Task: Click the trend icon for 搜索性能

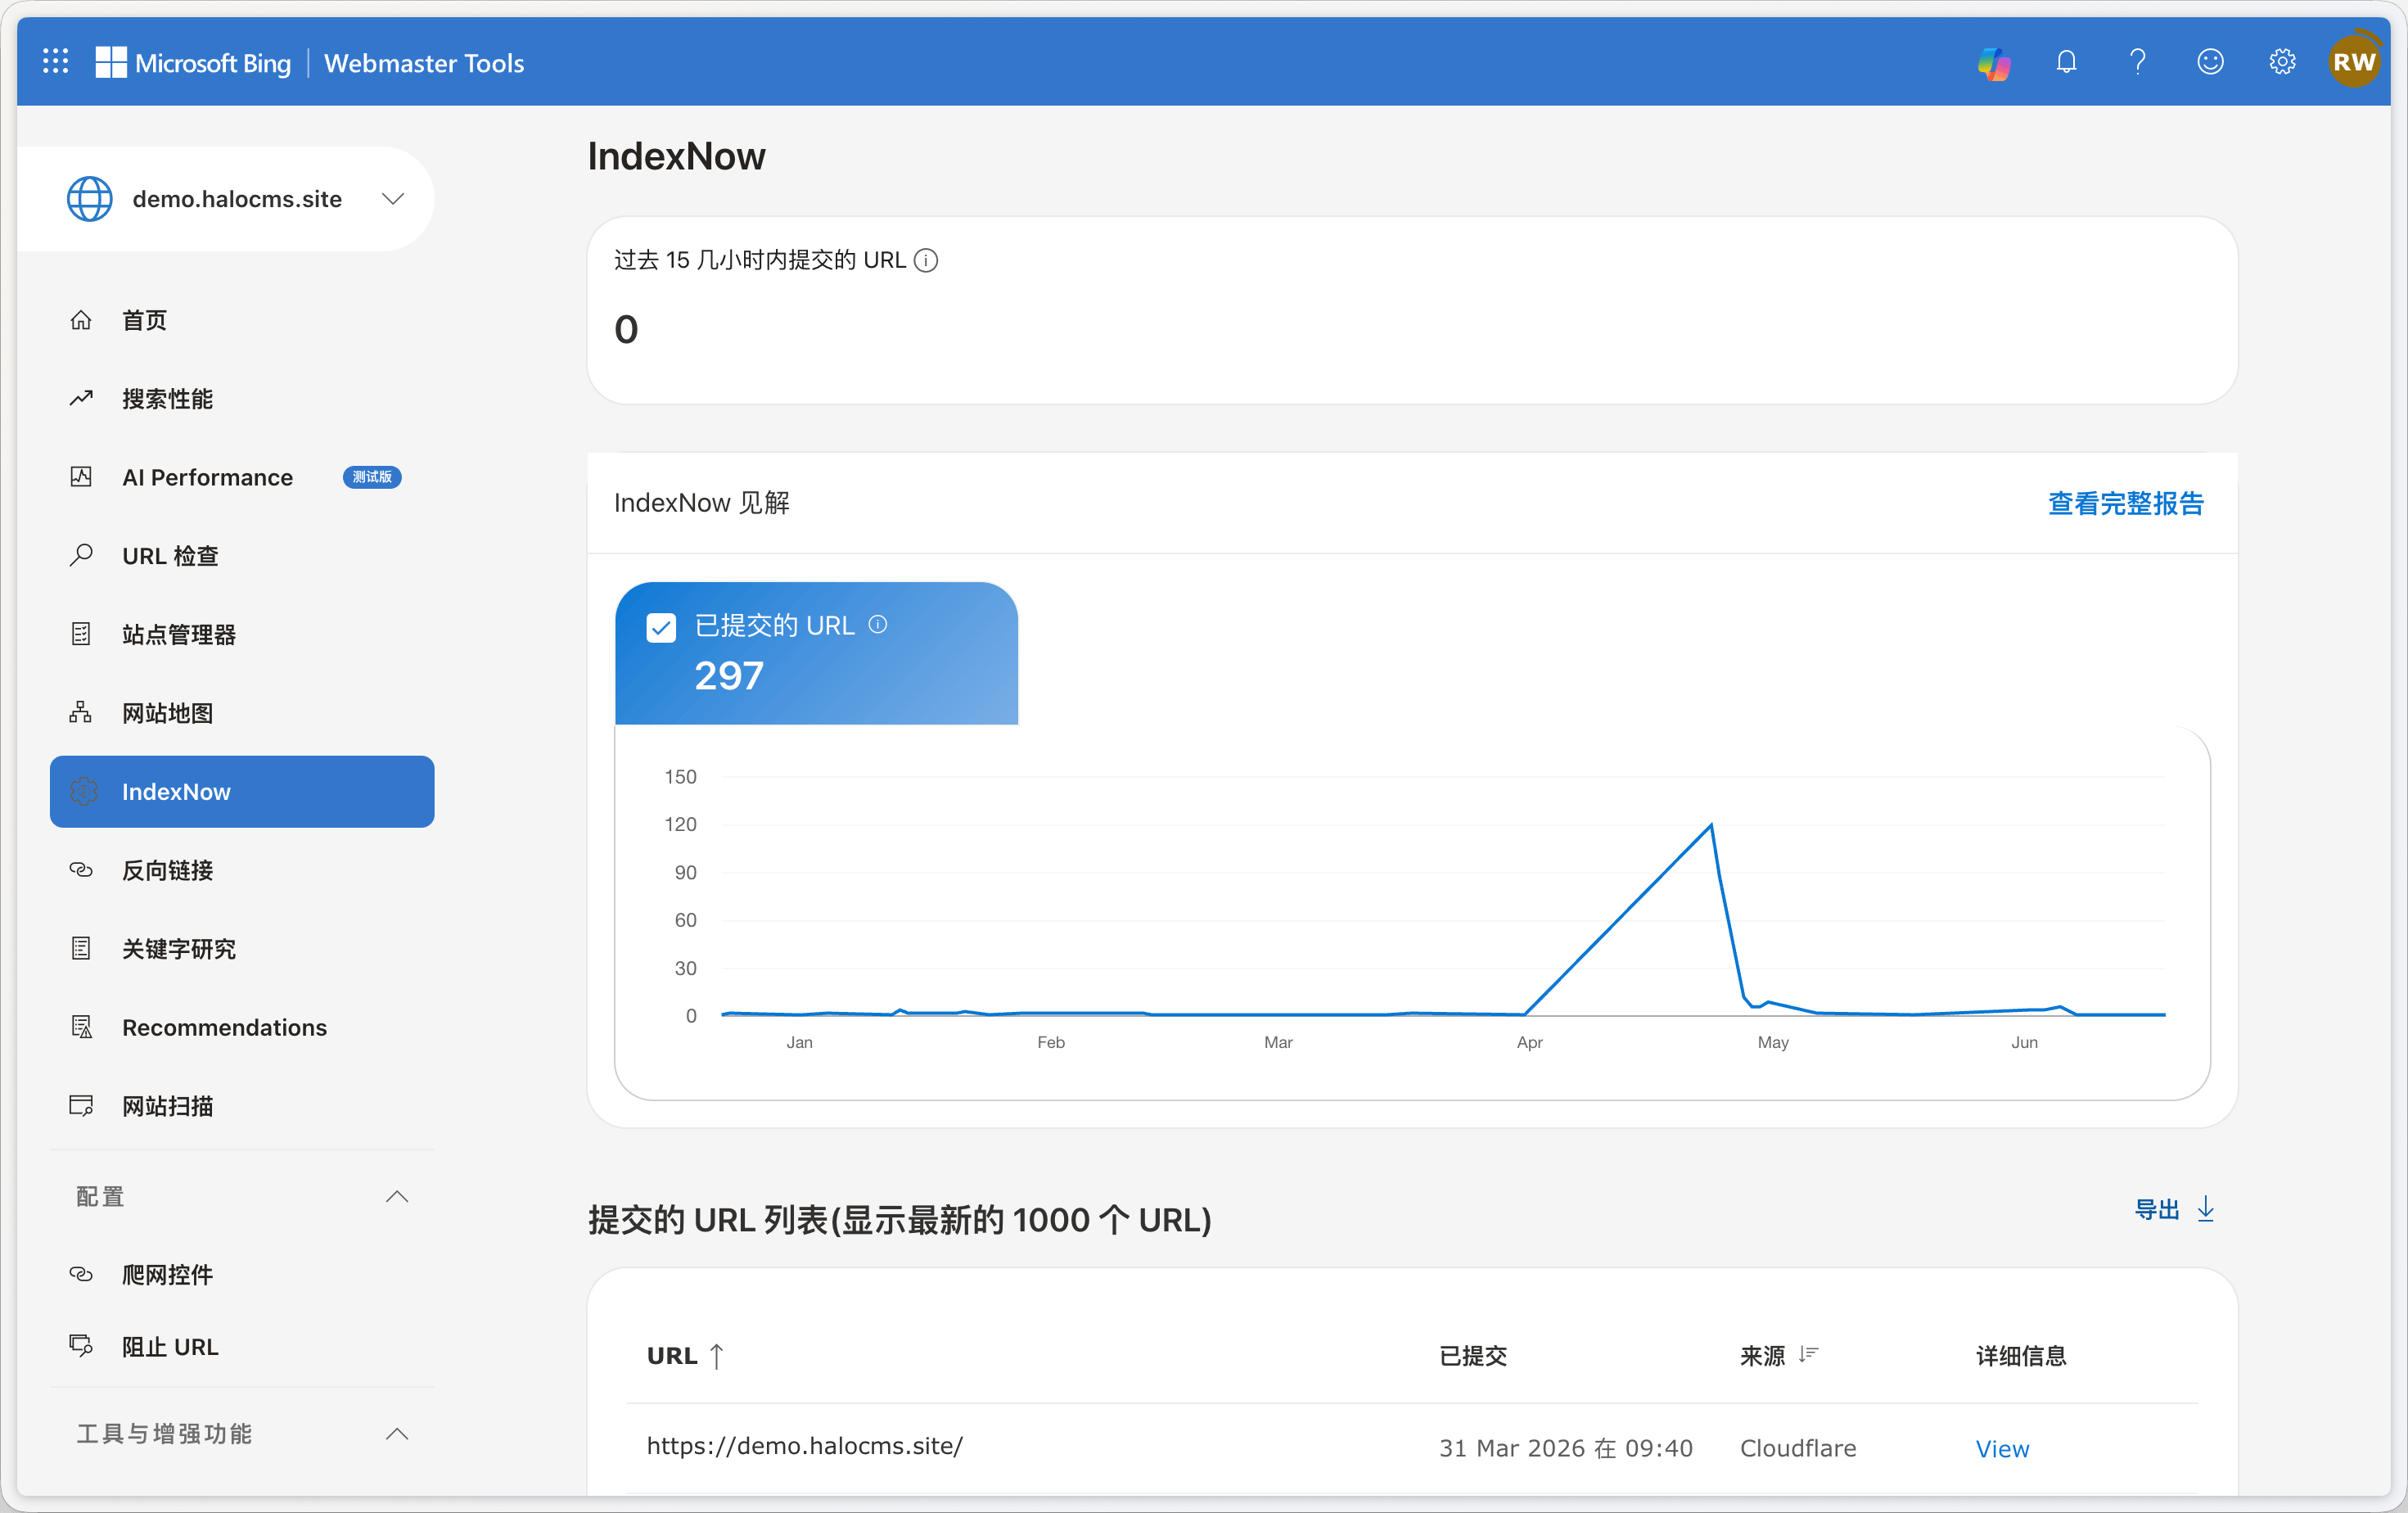Action: (81, 399)
